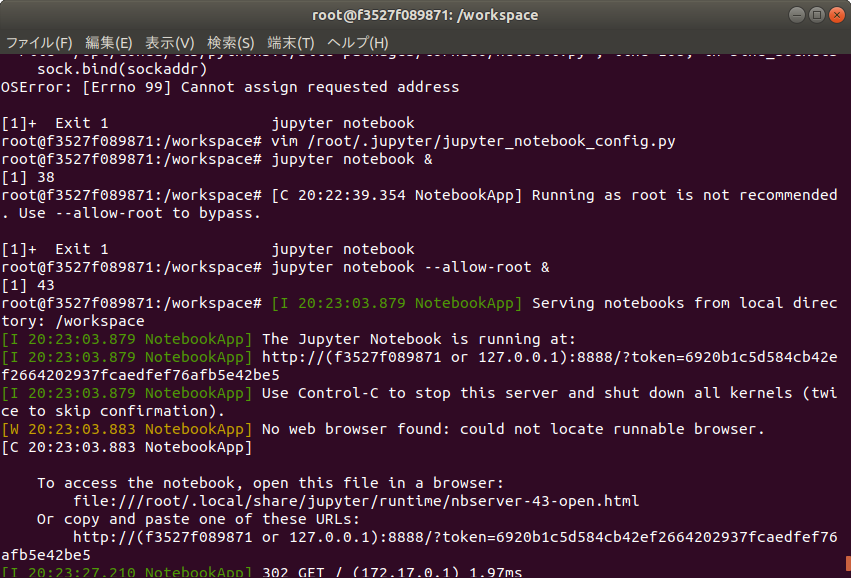Open the 編集(E) menu
851x578 pixels.
[109, 43]
